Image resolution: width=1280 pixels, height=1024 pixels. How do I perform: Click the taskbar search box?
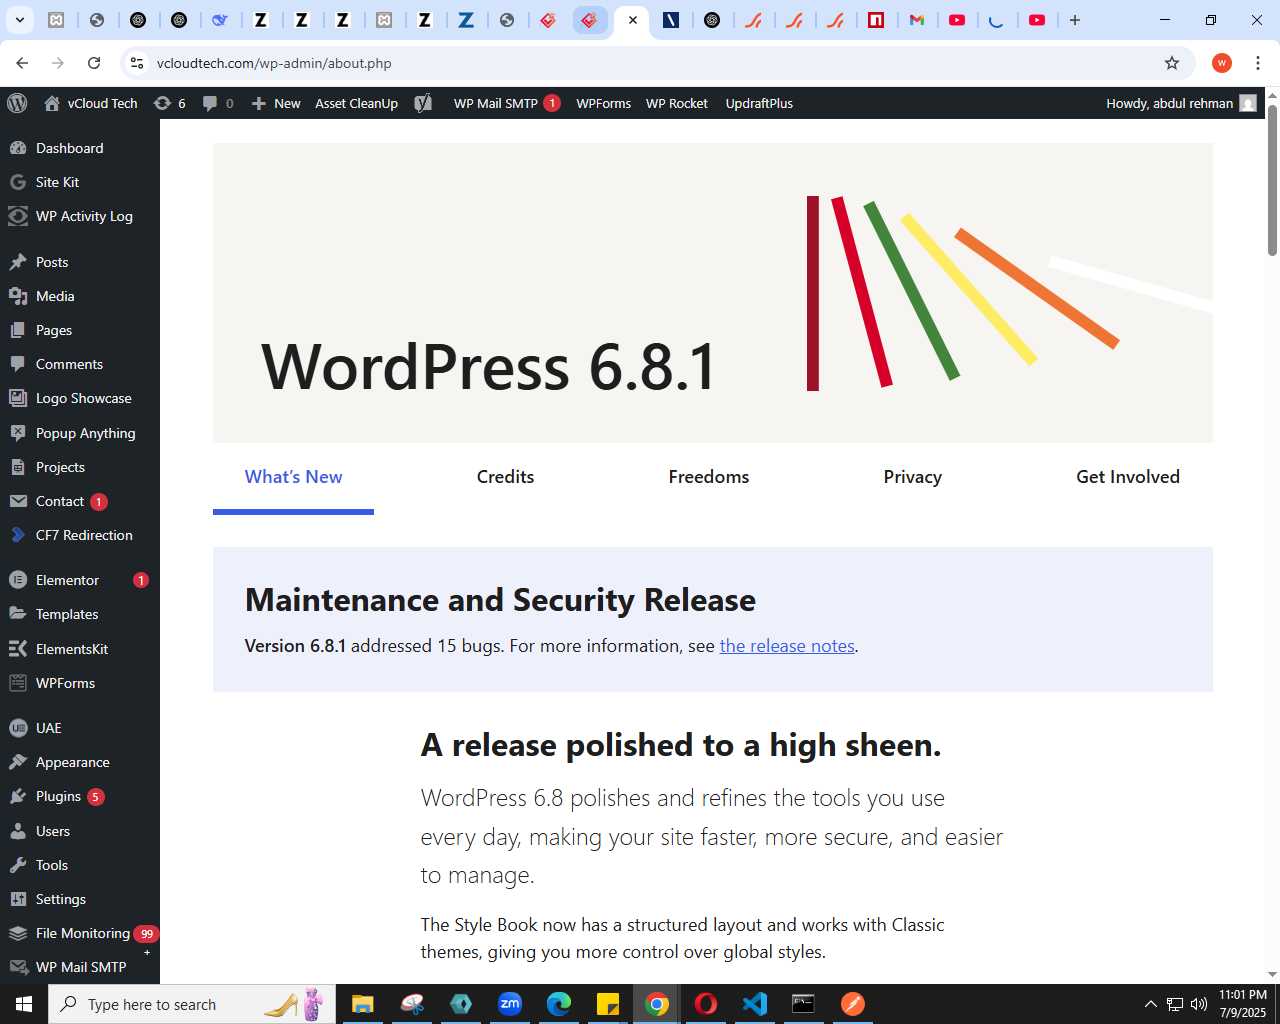pos(190,1004)
